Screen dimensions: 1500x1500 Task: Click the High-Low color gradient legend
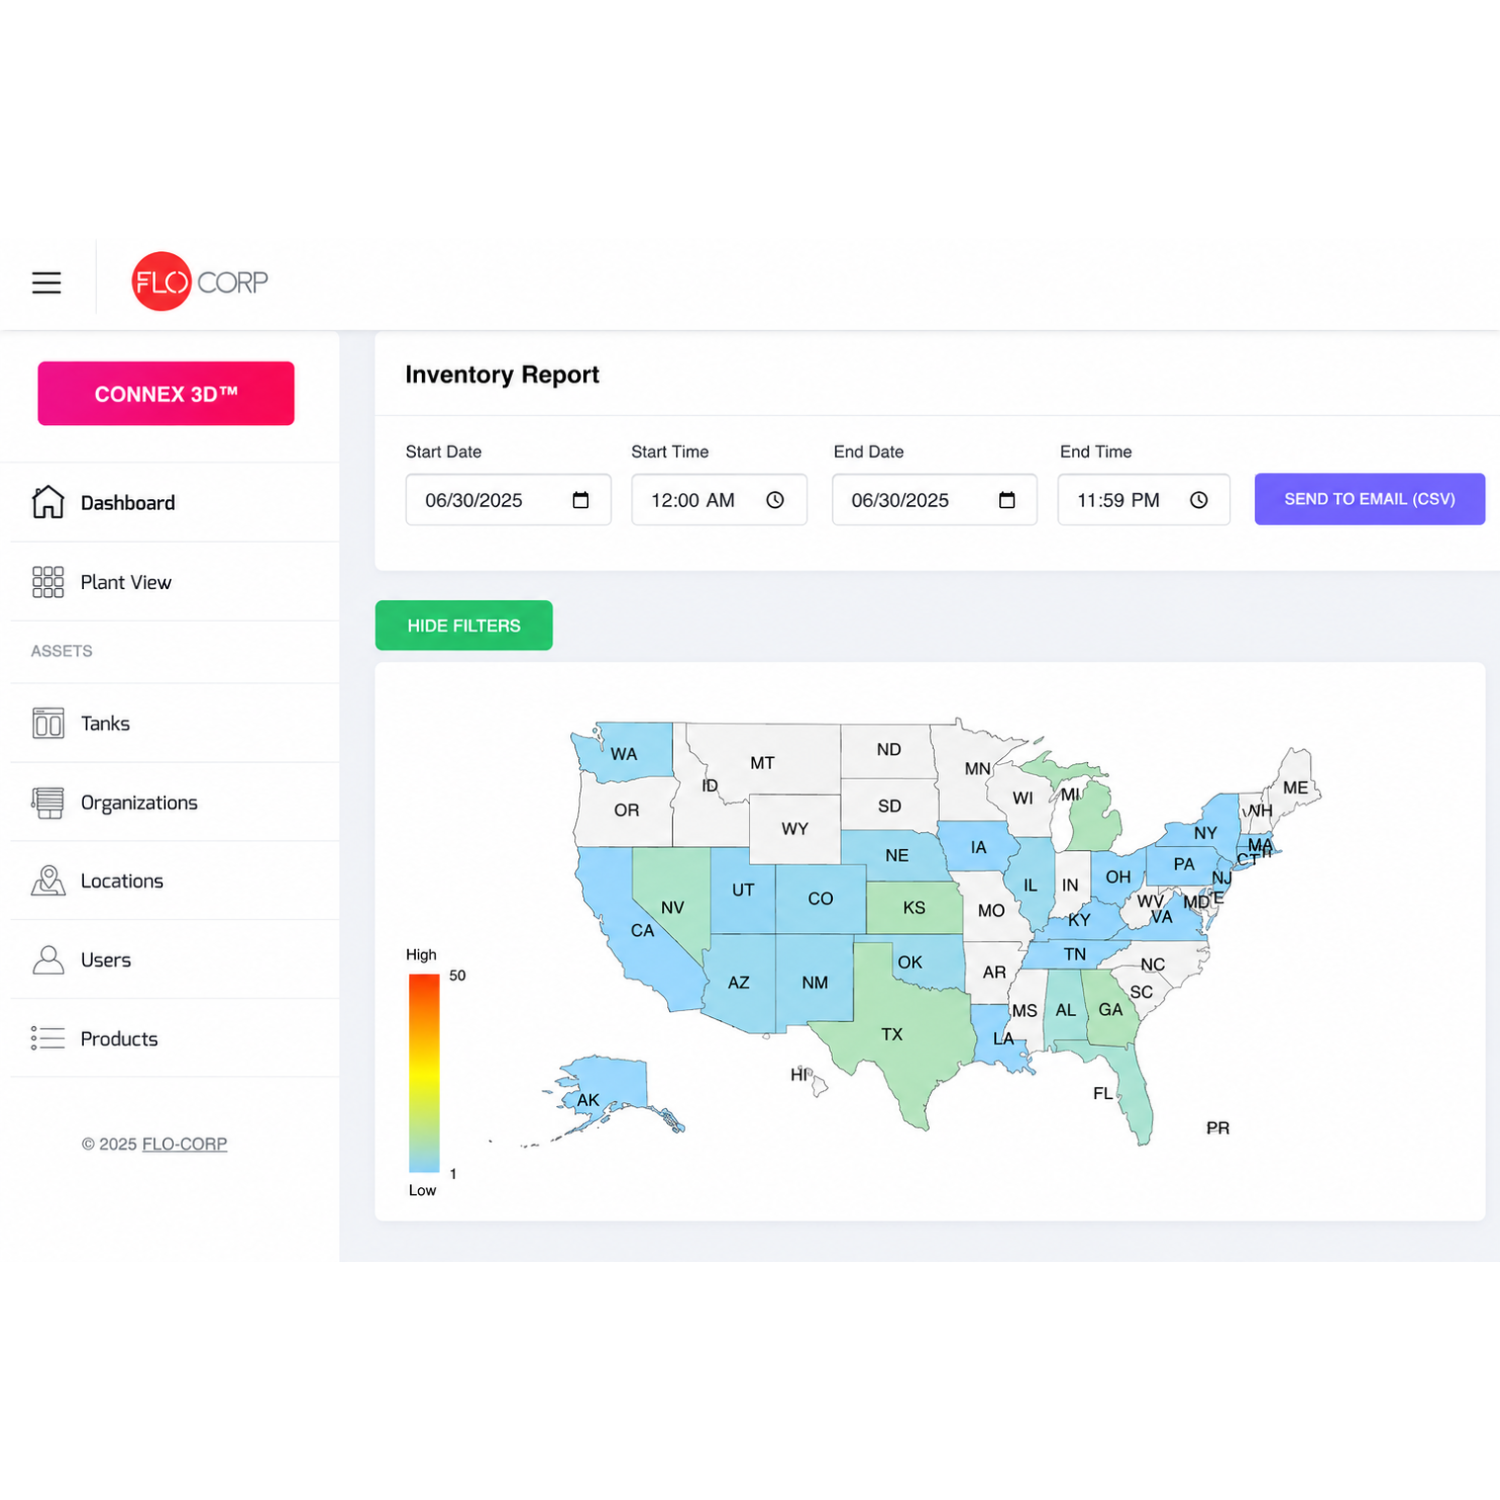(x=424, y=1073)
